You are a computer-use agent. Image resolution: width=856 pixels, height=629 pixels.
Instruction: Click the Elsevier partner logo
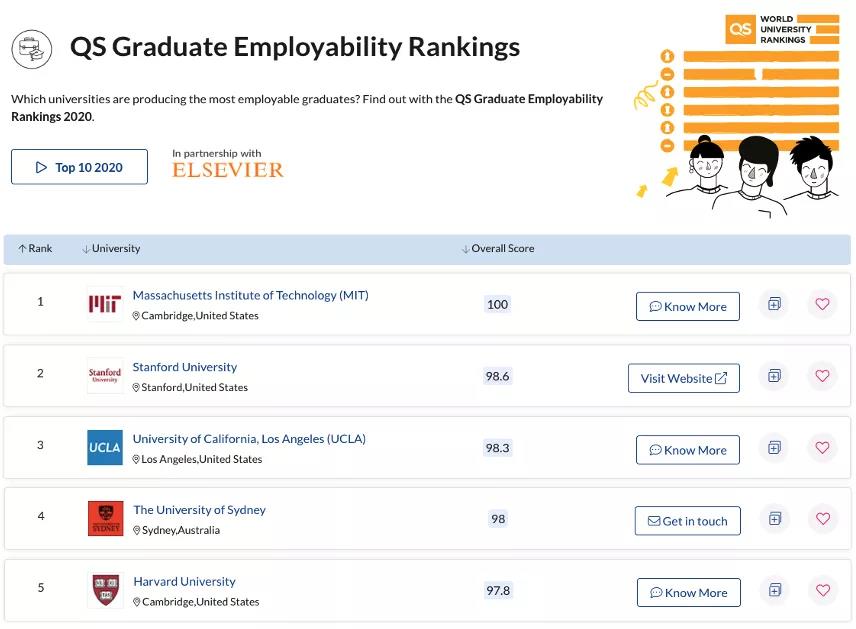pyautogui.click(x=228, y=170)
